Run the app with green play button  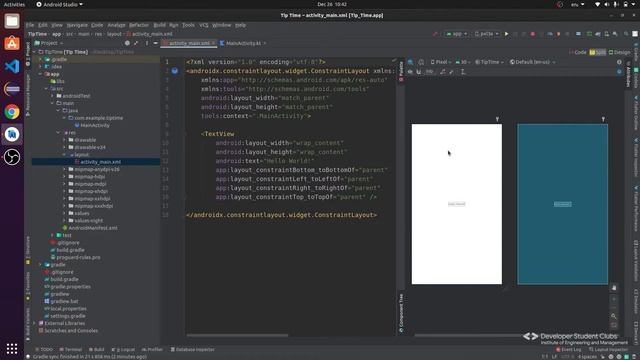(507, 34)
